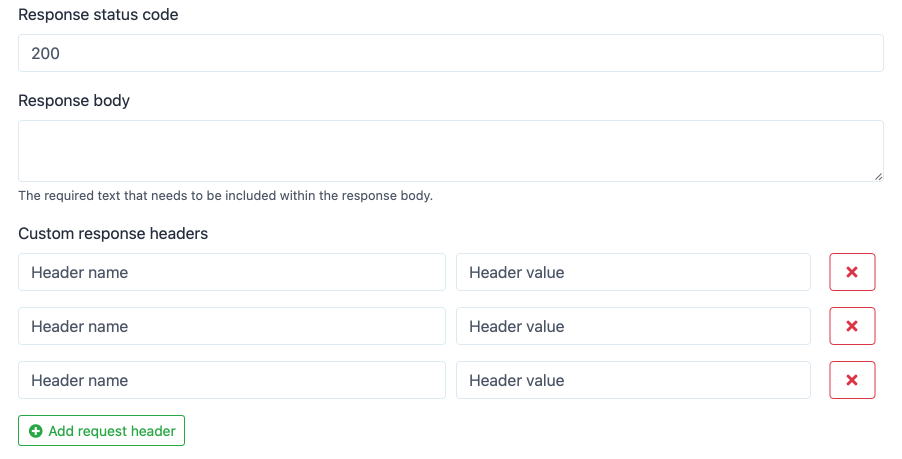Image resolution: width=902 pixels, height=459 pixels.
Task: Grab the Response body textarea resize handle
Action: click(x=879, y=176)
